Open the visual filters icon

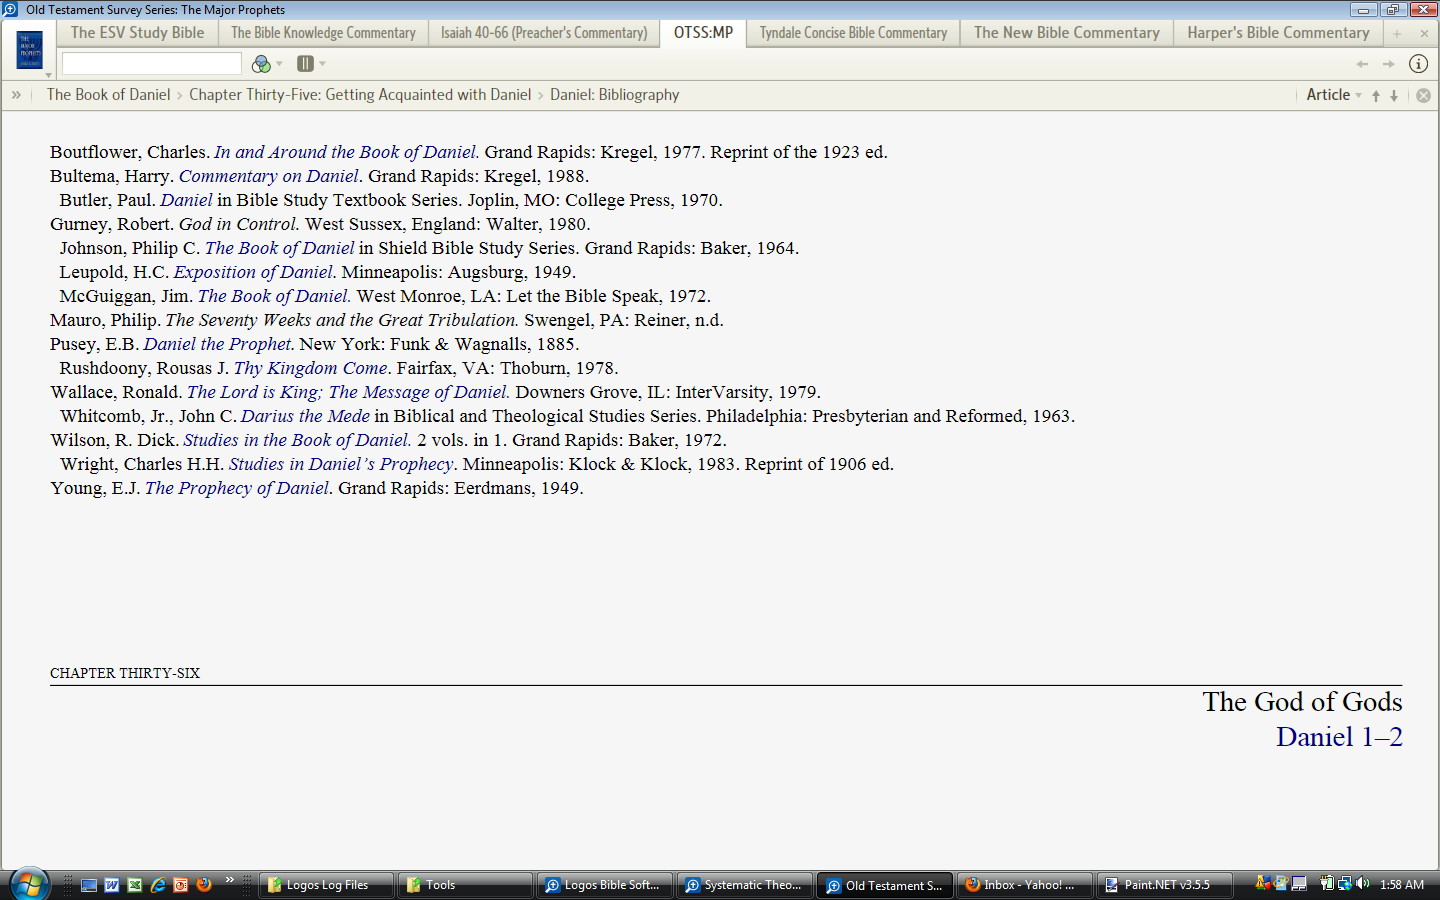pyautogui.click(x=261, y=64)
